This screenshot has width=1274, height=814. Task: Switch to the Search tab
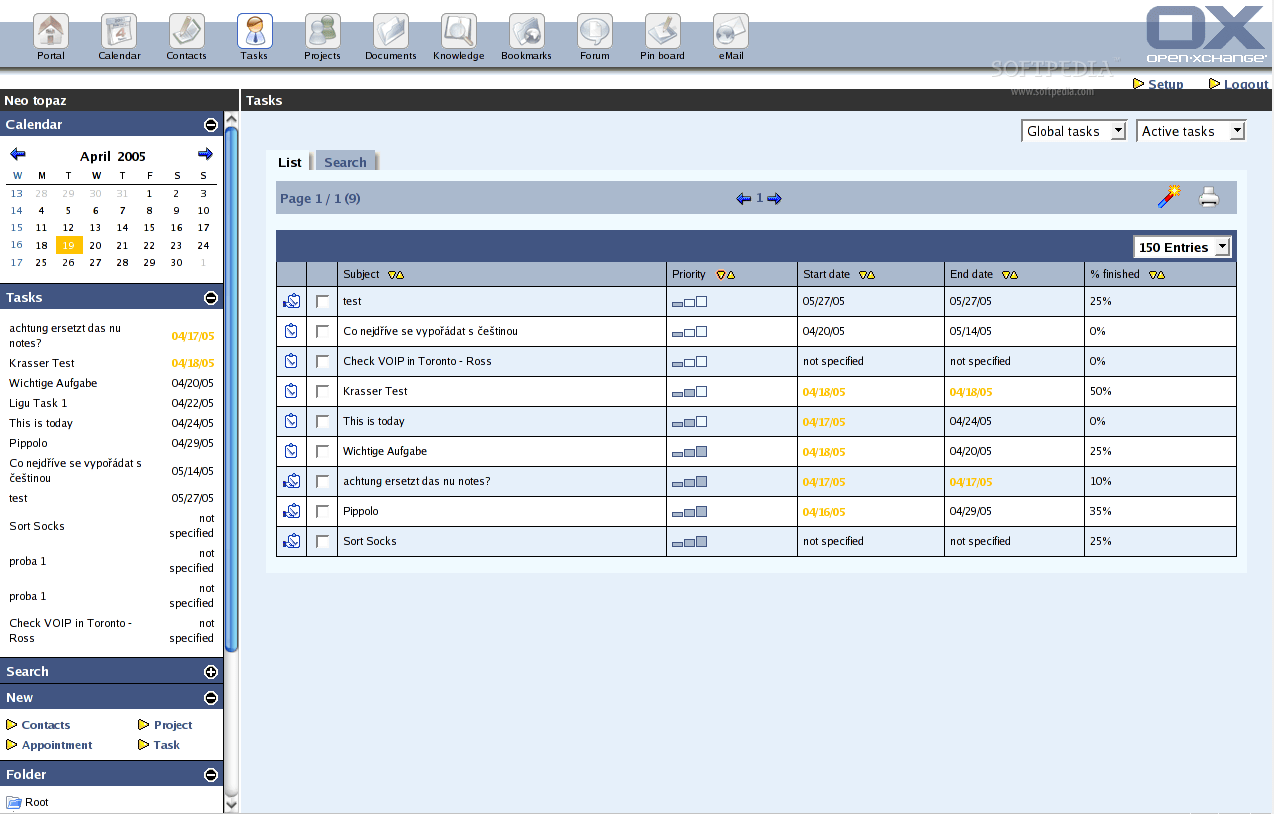[x=345, y=161]
